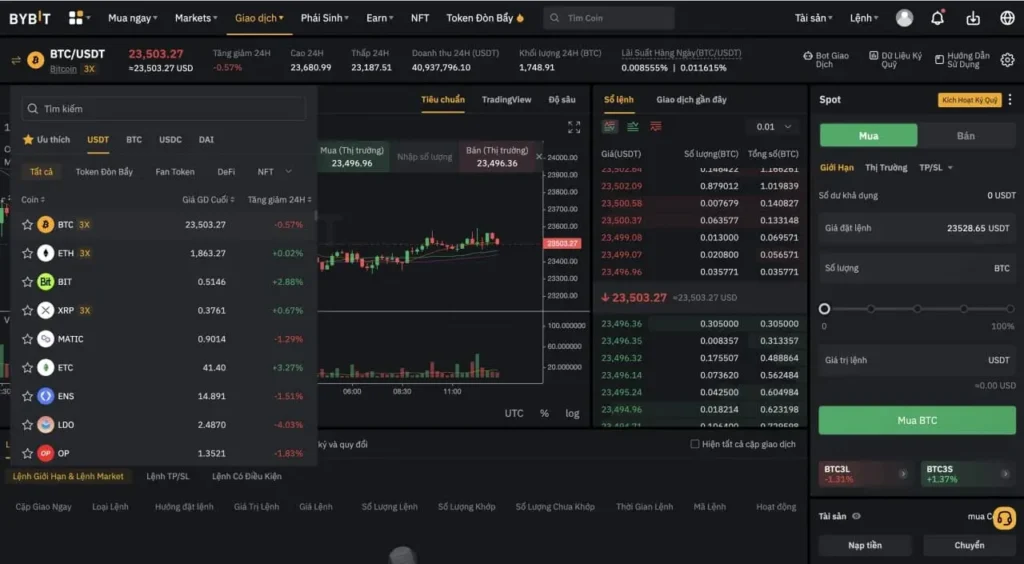Click the pair switch arrows icon
The height and width of the screenshot is (564, 1024).
16,61
